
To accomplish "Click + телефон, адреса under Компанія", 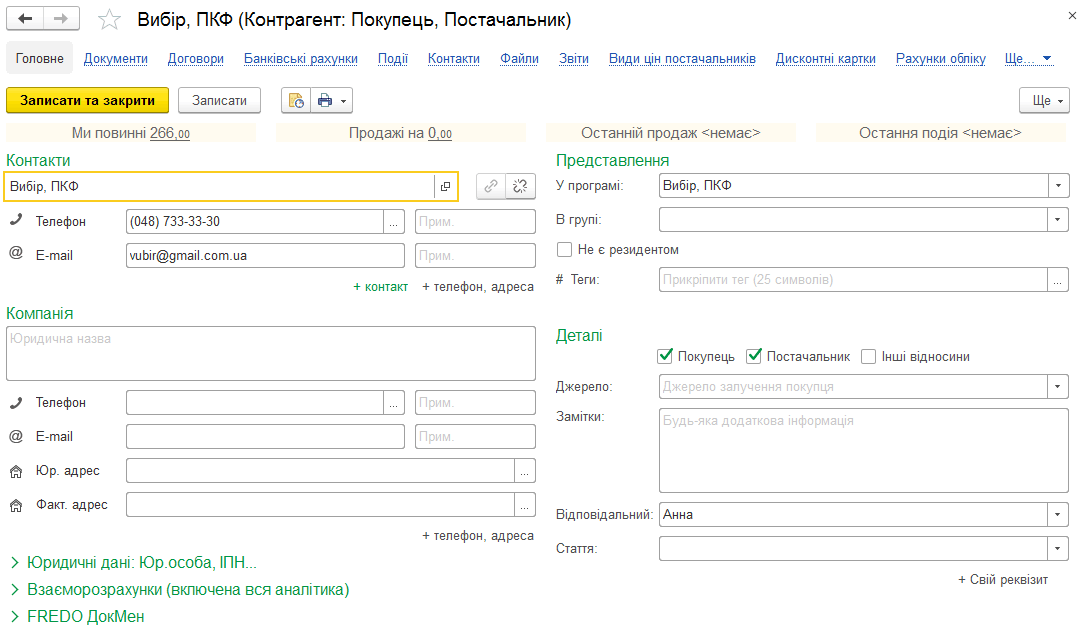I will point(477,535).
